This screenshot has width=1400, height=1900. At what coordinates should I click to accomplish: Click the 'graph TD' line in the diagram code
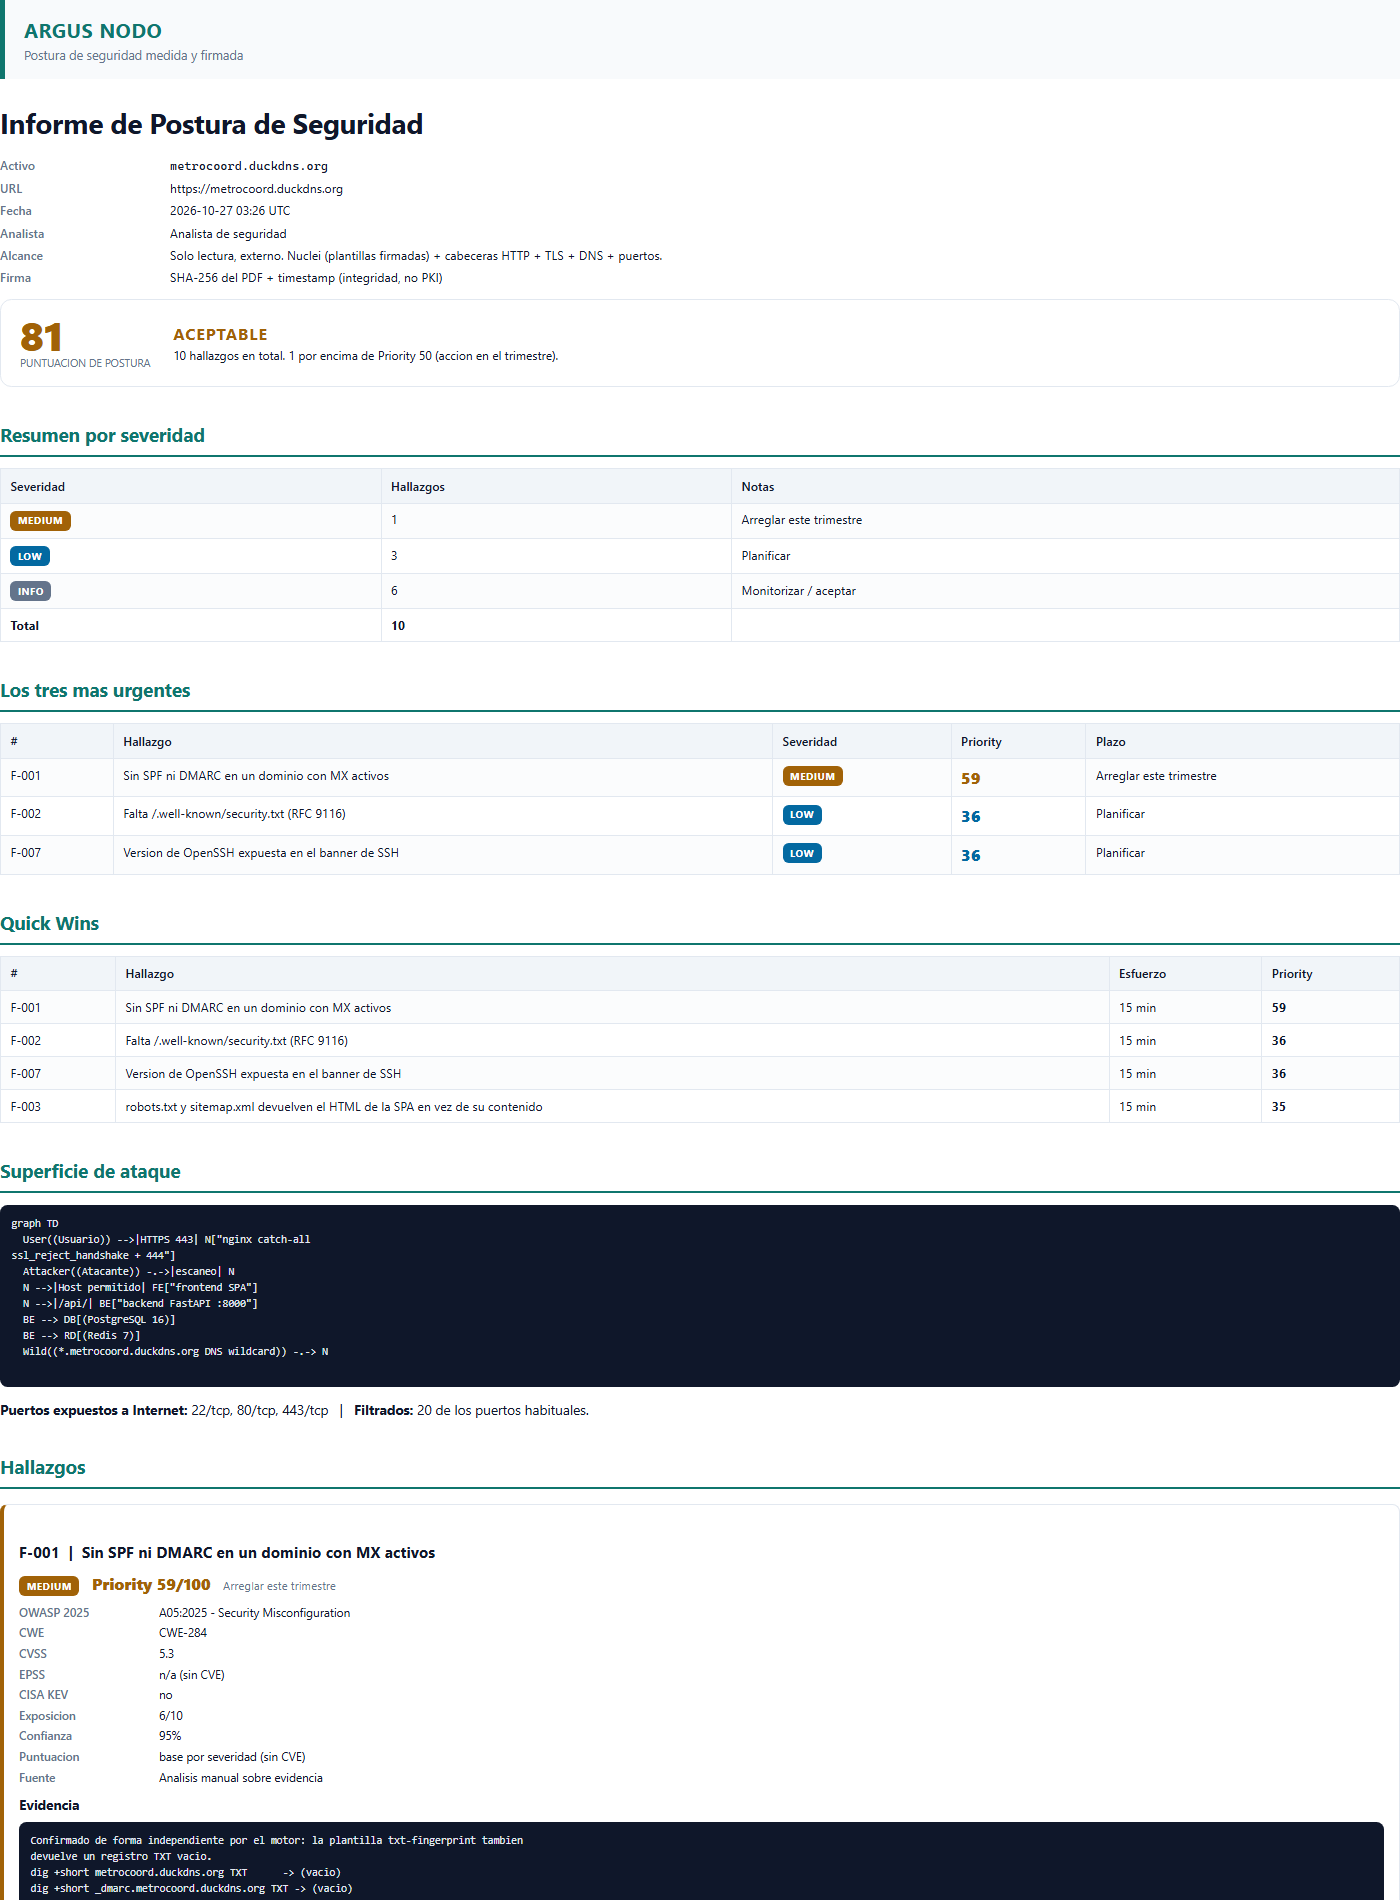click(x=35, y=1223)
